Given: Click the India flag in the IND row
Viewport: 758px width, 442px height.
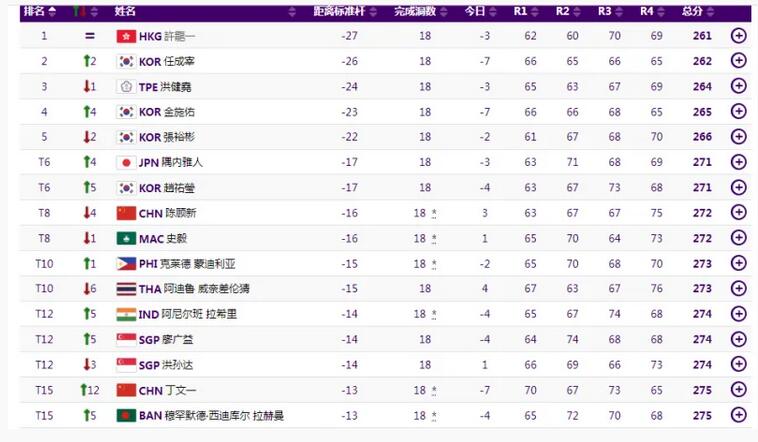Looking at the screenshot, I should tap(126, 314).
